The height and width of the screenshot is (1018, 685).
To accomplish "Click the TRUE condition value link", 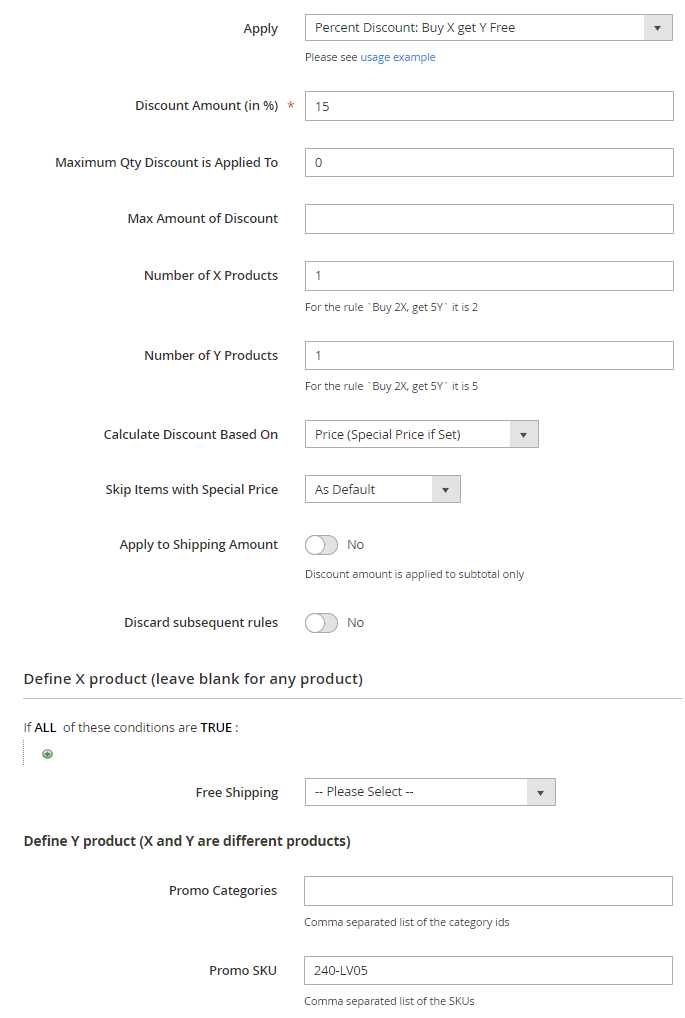I will 216,728.
